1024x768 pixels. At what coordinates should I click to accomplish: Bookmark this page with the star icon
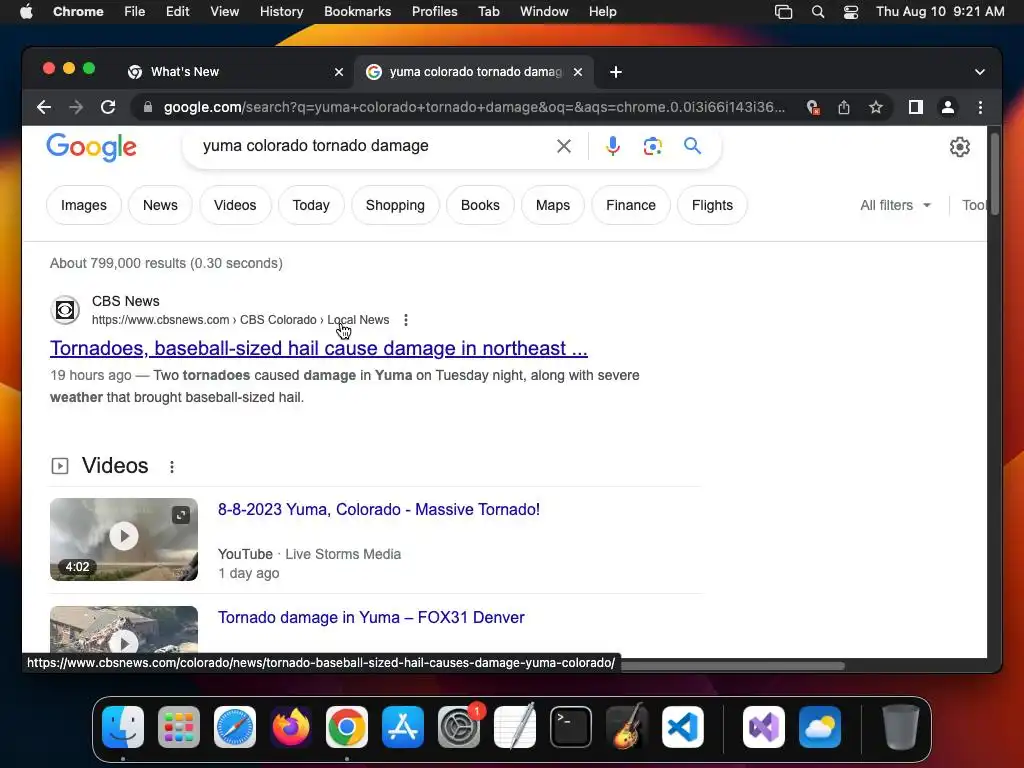(876, 107)
